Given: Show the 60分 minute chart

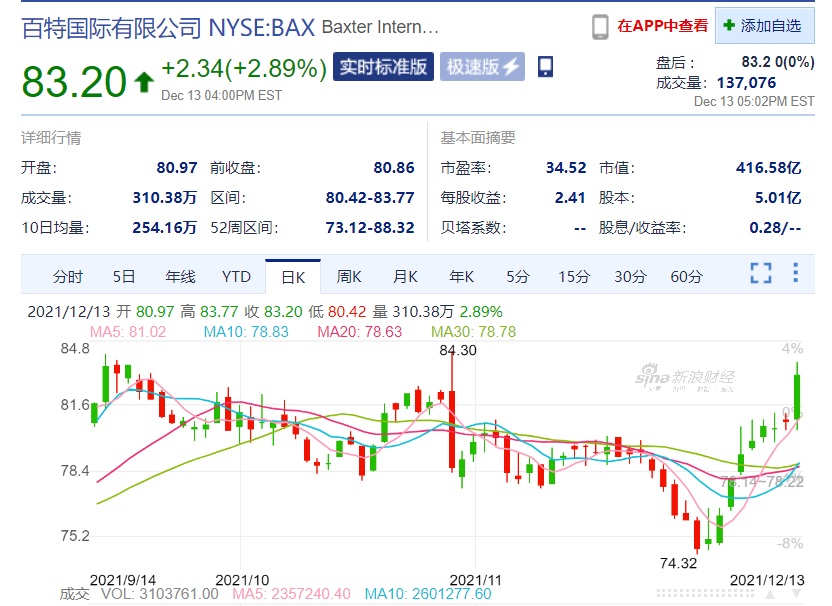Looking at the screenshot, I should (x=686, y=276).
